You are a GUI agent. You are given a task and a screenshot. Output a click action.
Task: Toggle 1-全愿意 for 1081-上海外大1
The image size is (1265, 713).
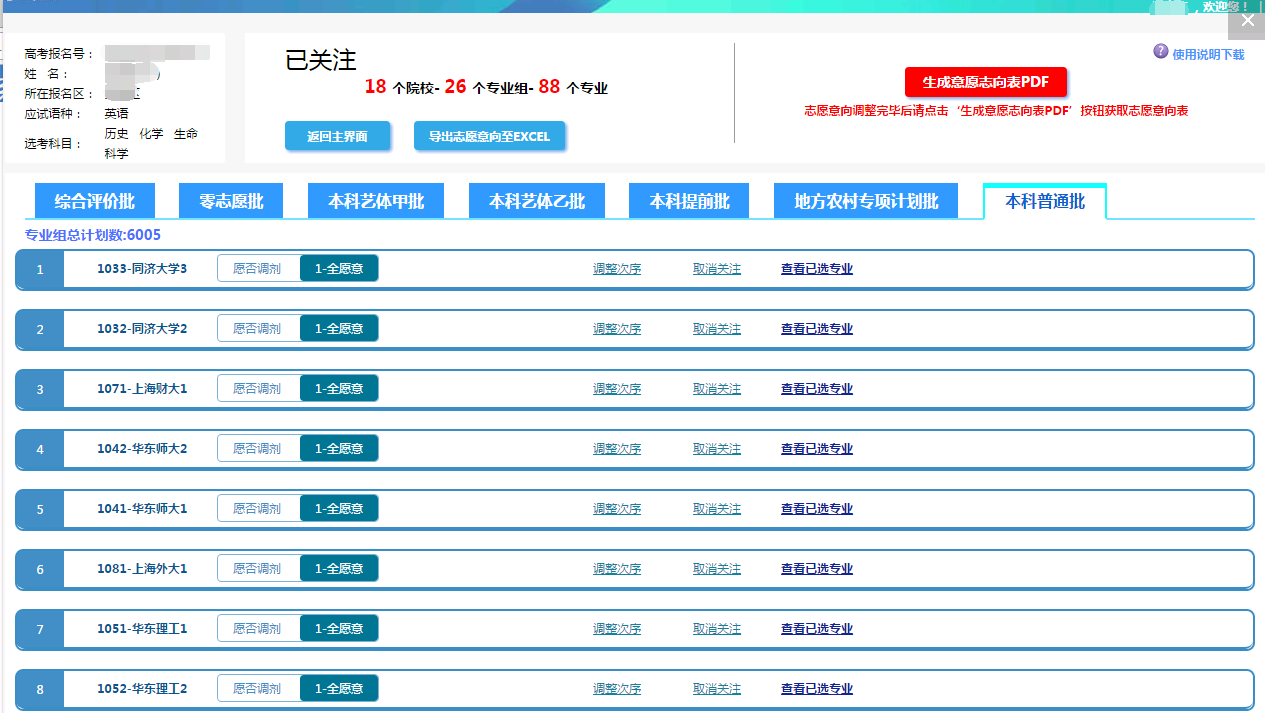[339, 568]
